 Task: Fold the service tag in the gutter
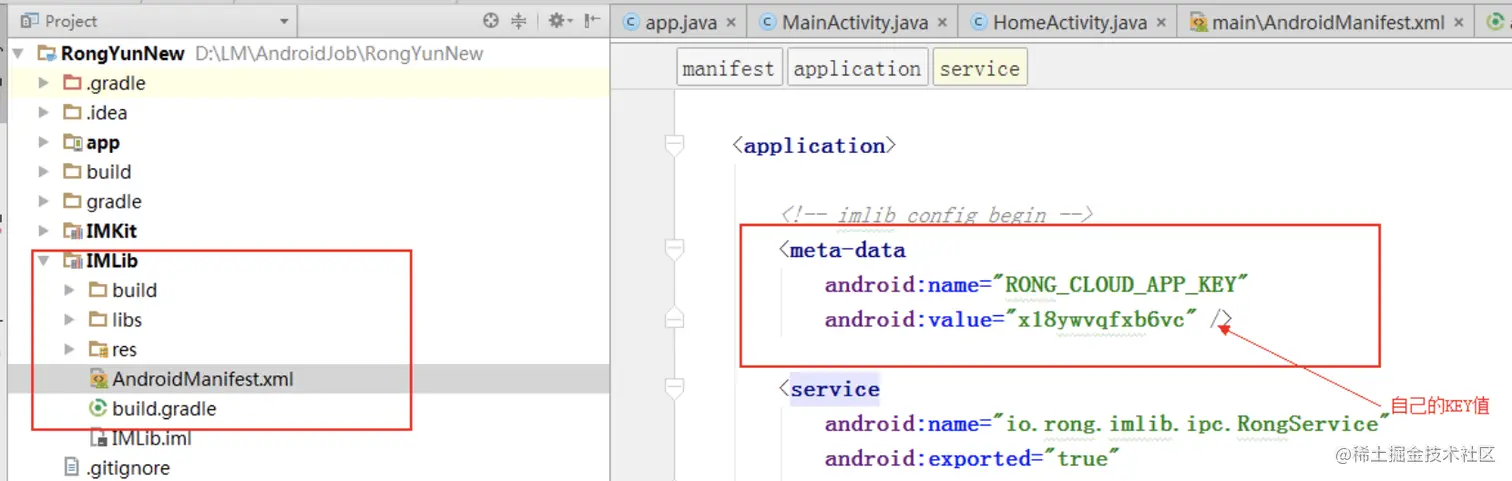pyautogui.click(x=675, y=389)
